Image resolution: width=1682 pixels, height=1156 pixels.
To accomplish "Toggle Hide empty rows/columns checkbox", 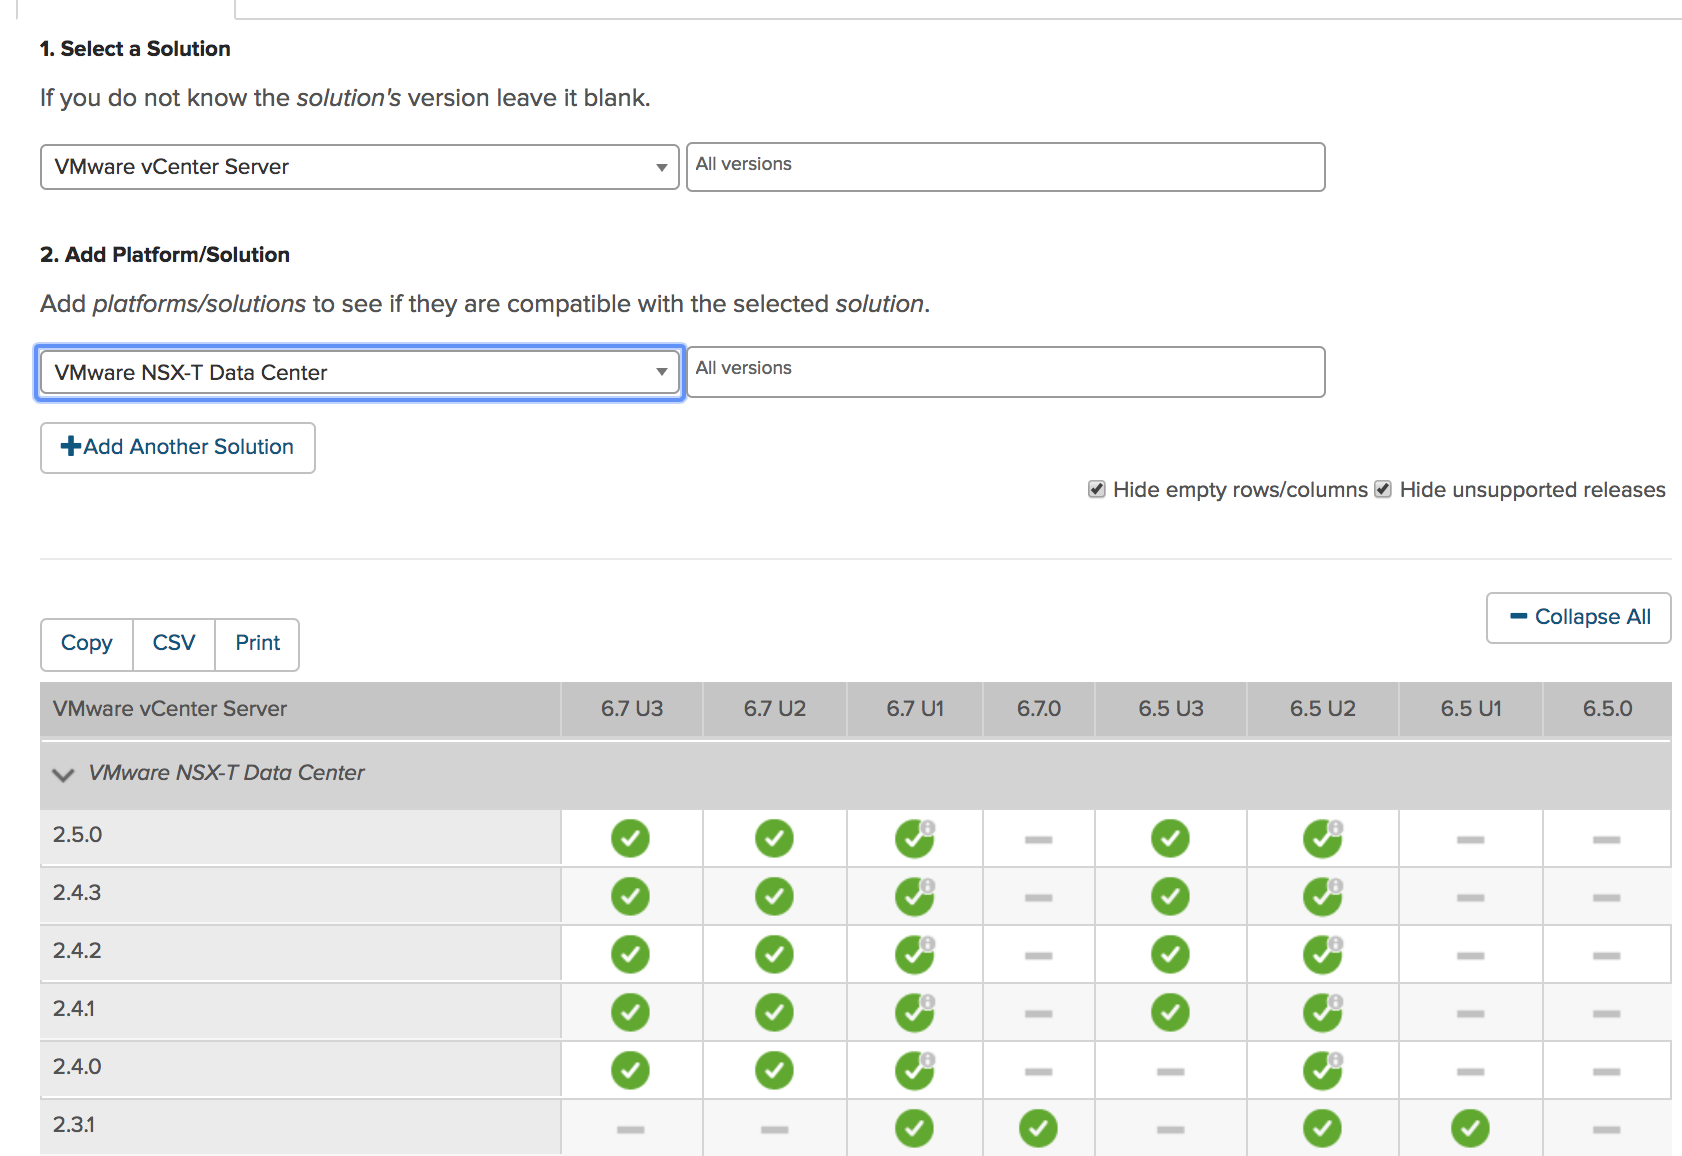I will tap(1097, 489).
